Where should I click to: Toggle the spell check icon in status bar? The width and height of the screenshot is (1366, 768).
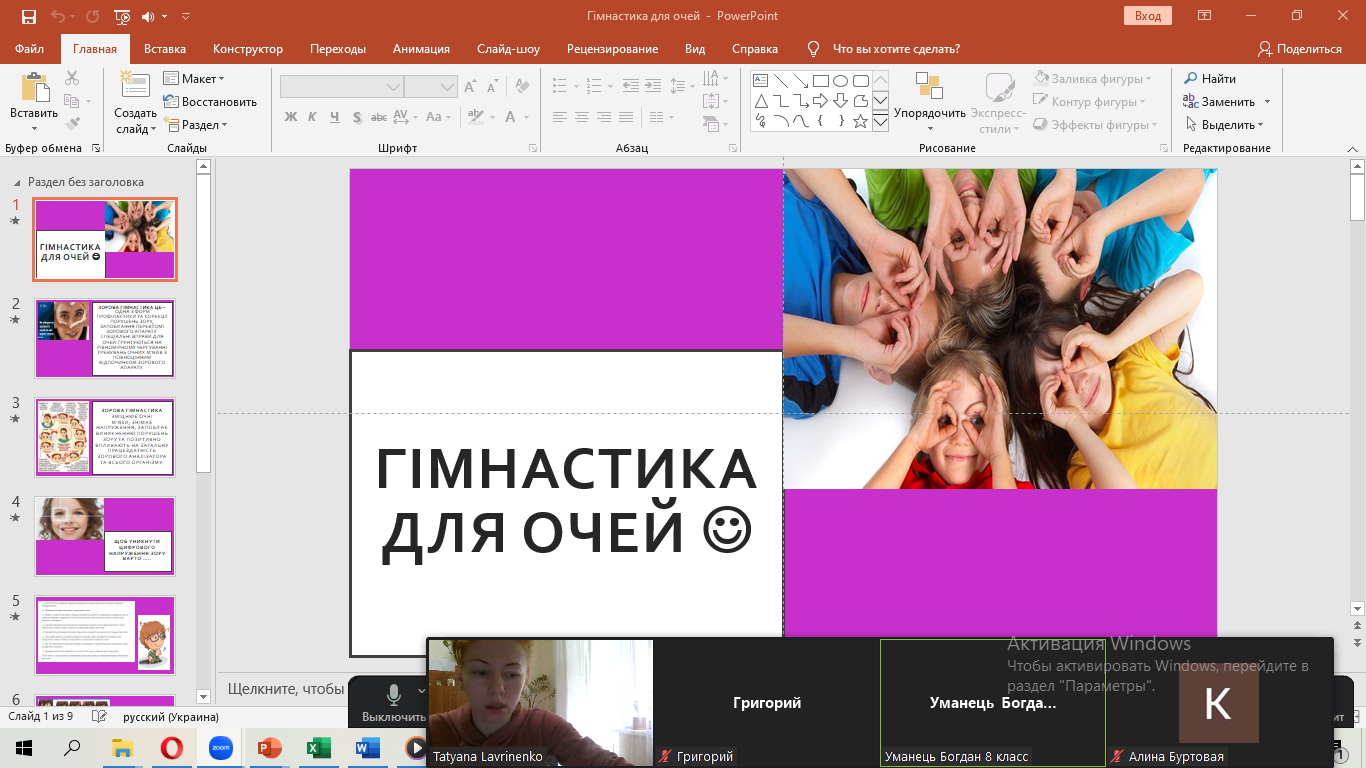[x=99, y=717]
